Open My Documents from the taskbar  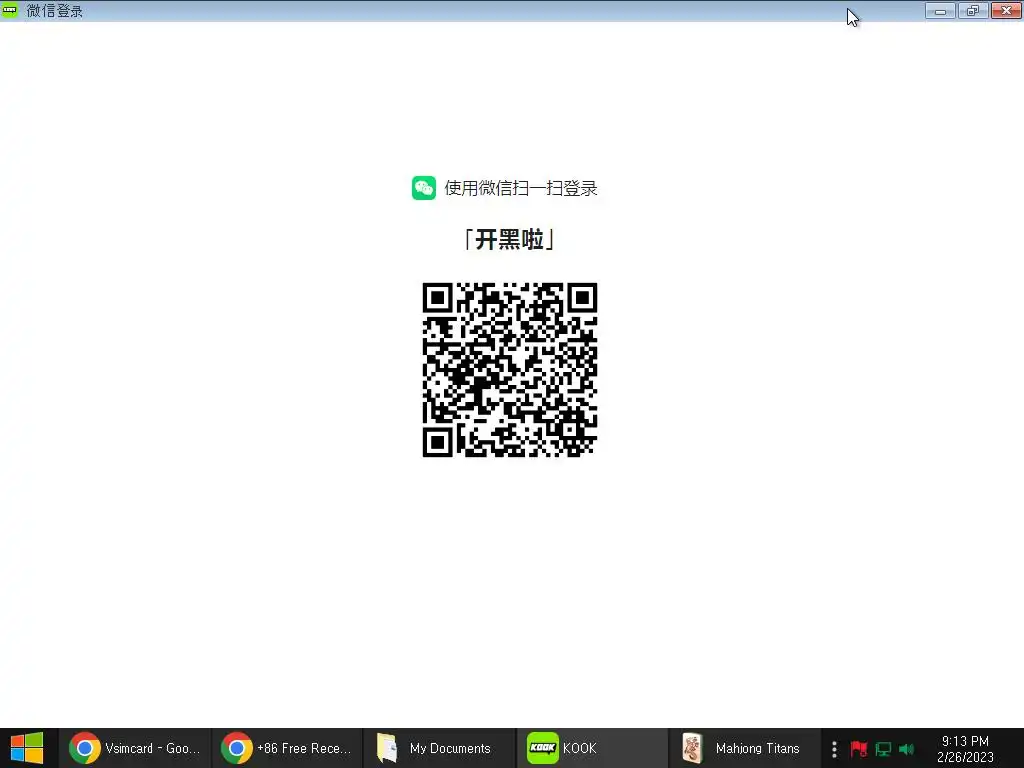tap(440, 748)
